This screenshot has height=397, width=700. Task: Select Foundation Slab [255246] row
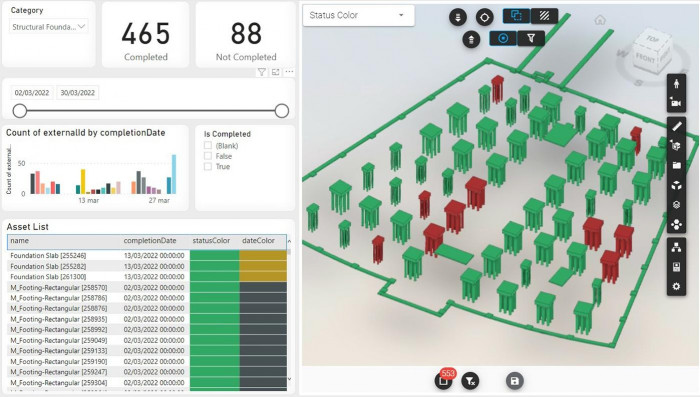point(147,255)
